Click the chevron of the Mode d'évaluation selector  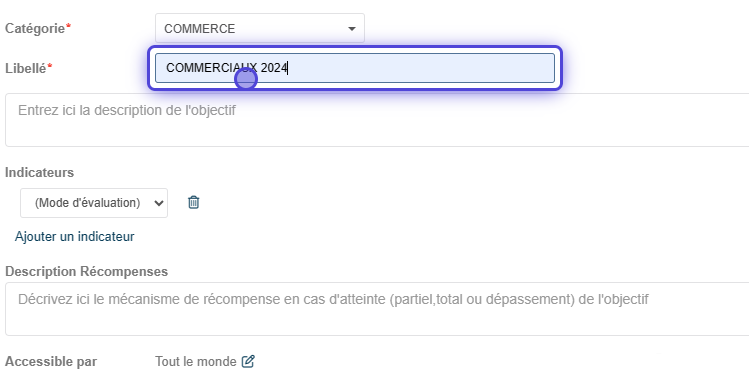click(159, 203)
